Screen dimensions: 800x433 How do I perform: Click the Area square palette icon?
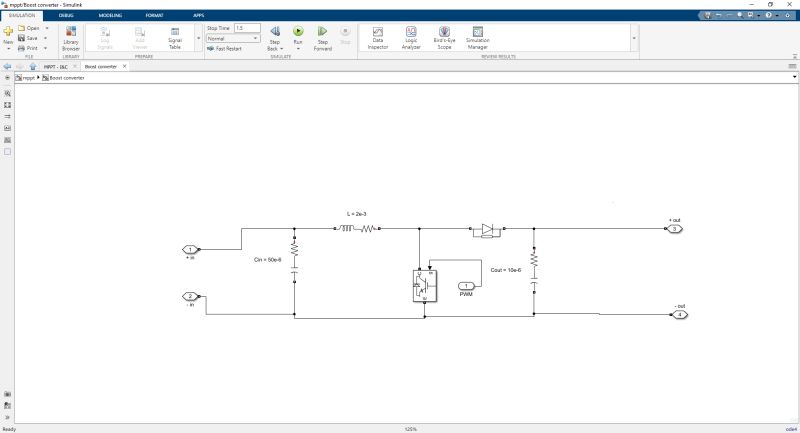[x=7, y=151]
